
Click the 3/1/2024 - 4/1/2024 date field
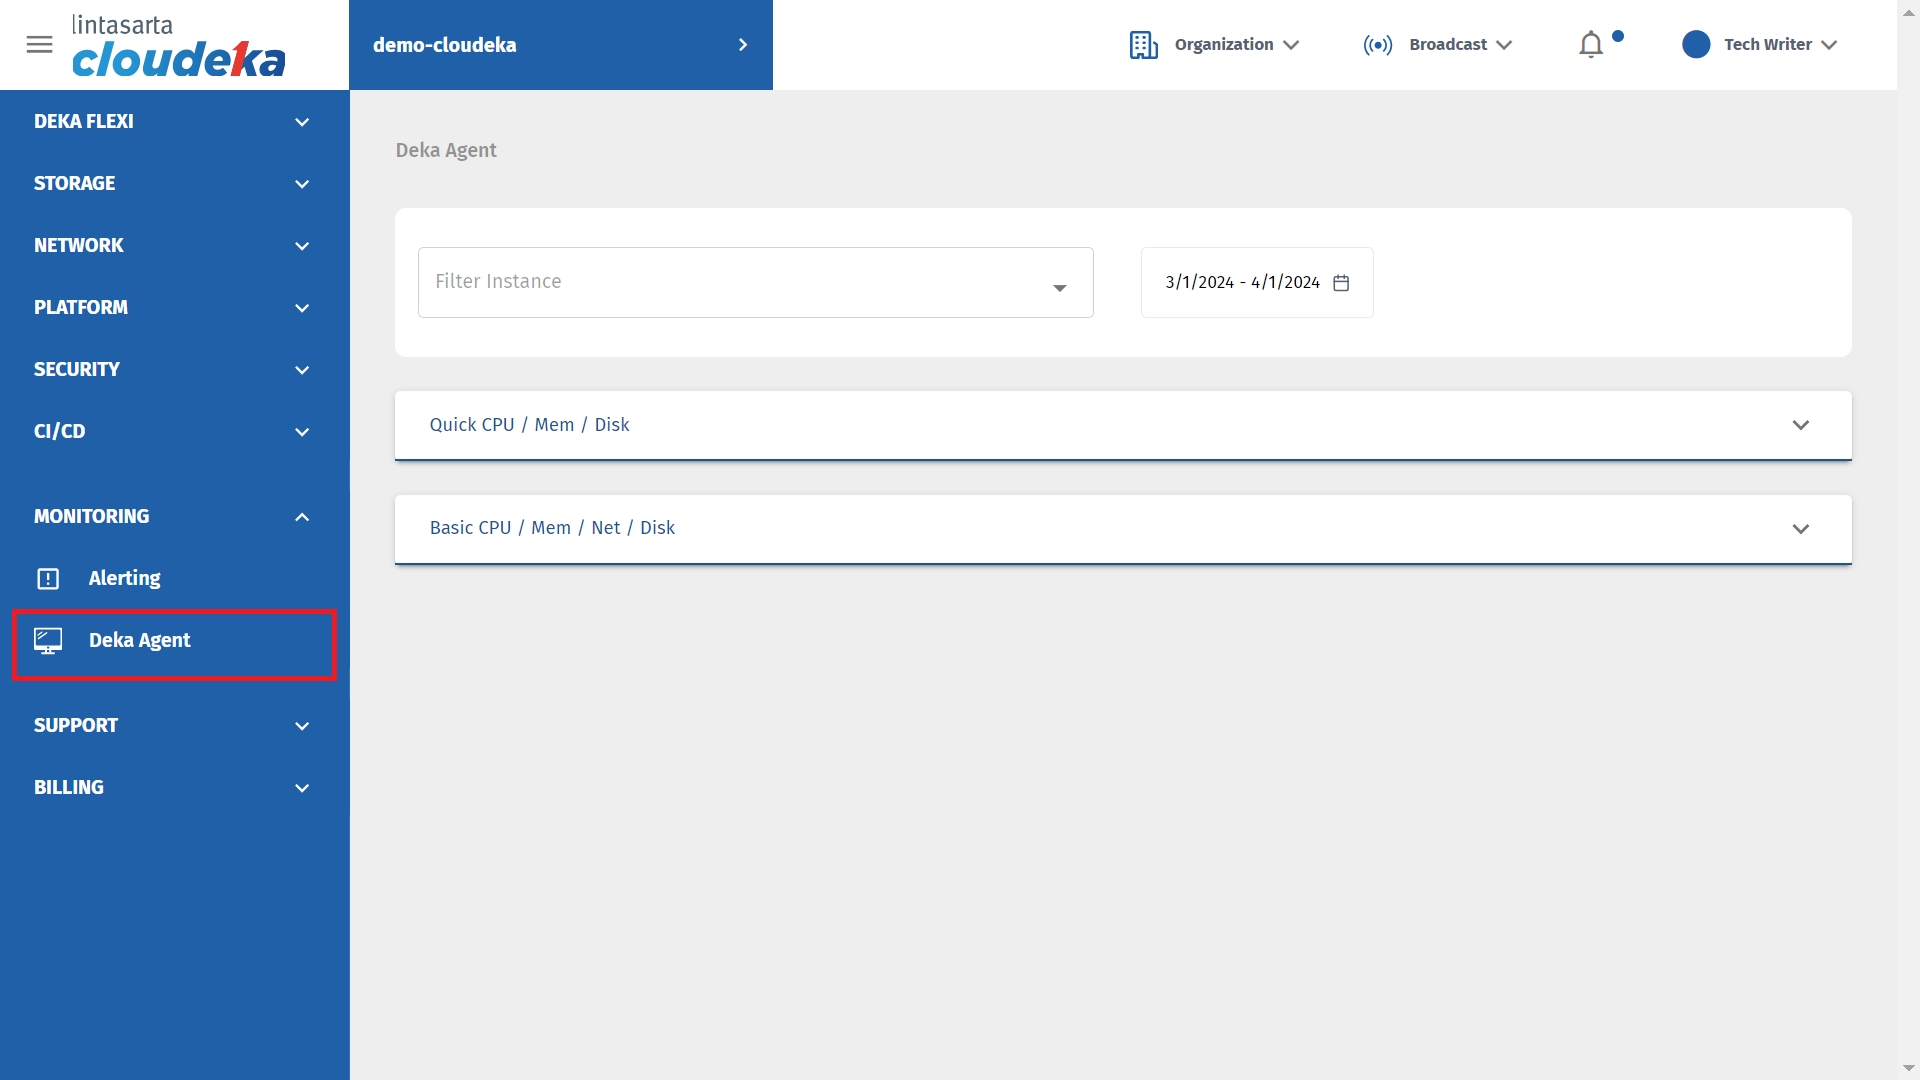1241,283
